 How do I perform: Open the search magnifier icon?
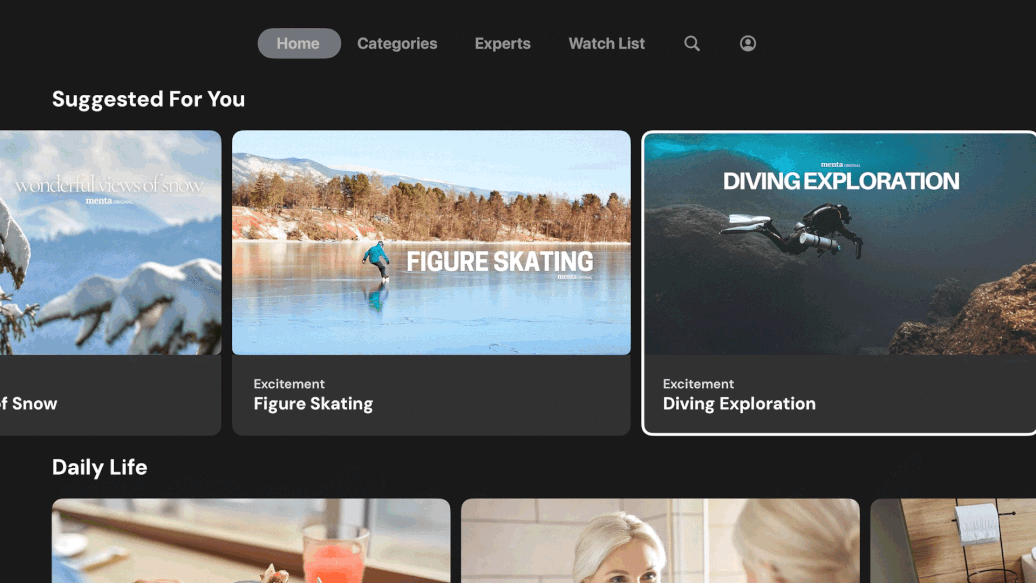(x=692, y=44)
